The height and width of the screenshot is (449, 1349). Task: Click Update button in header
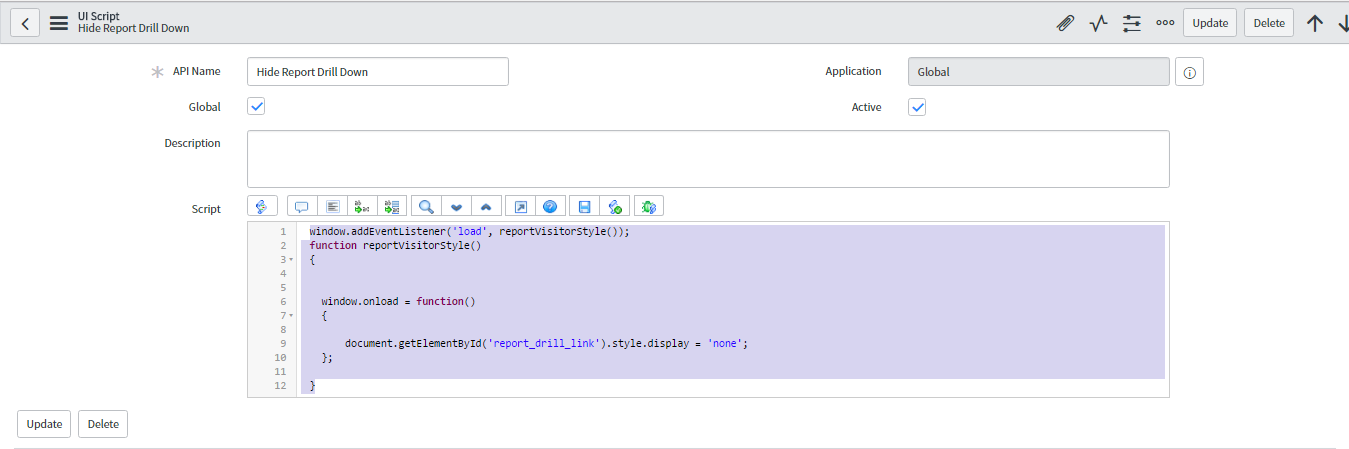click(x=1210, y=23)
